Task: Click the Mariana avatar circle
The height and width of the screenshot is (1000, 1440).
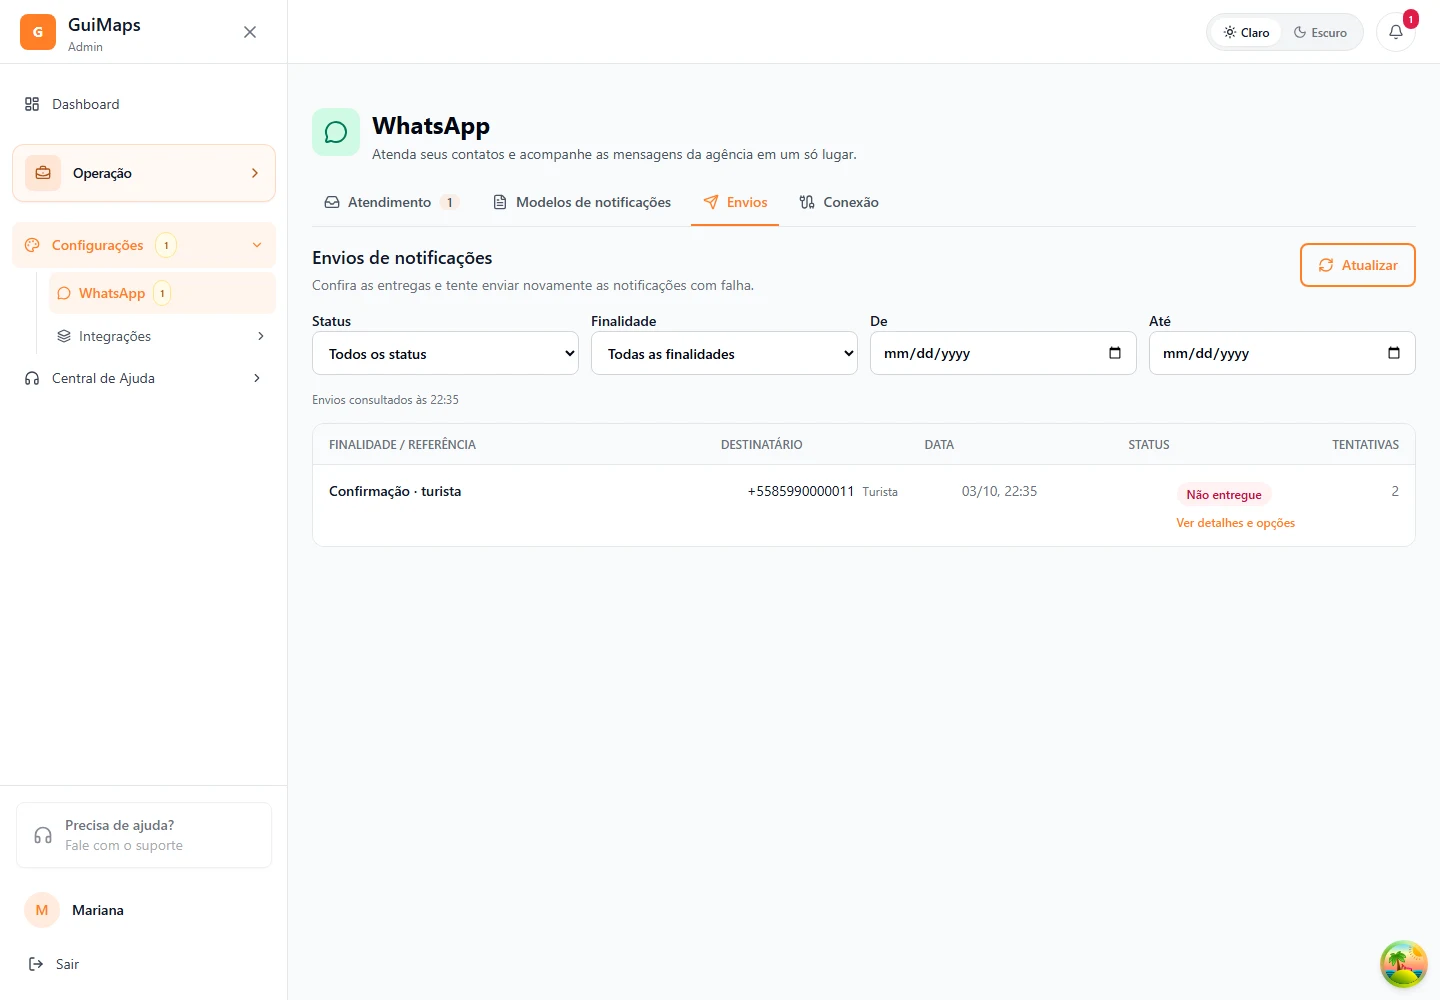Action: pos(42,910)
